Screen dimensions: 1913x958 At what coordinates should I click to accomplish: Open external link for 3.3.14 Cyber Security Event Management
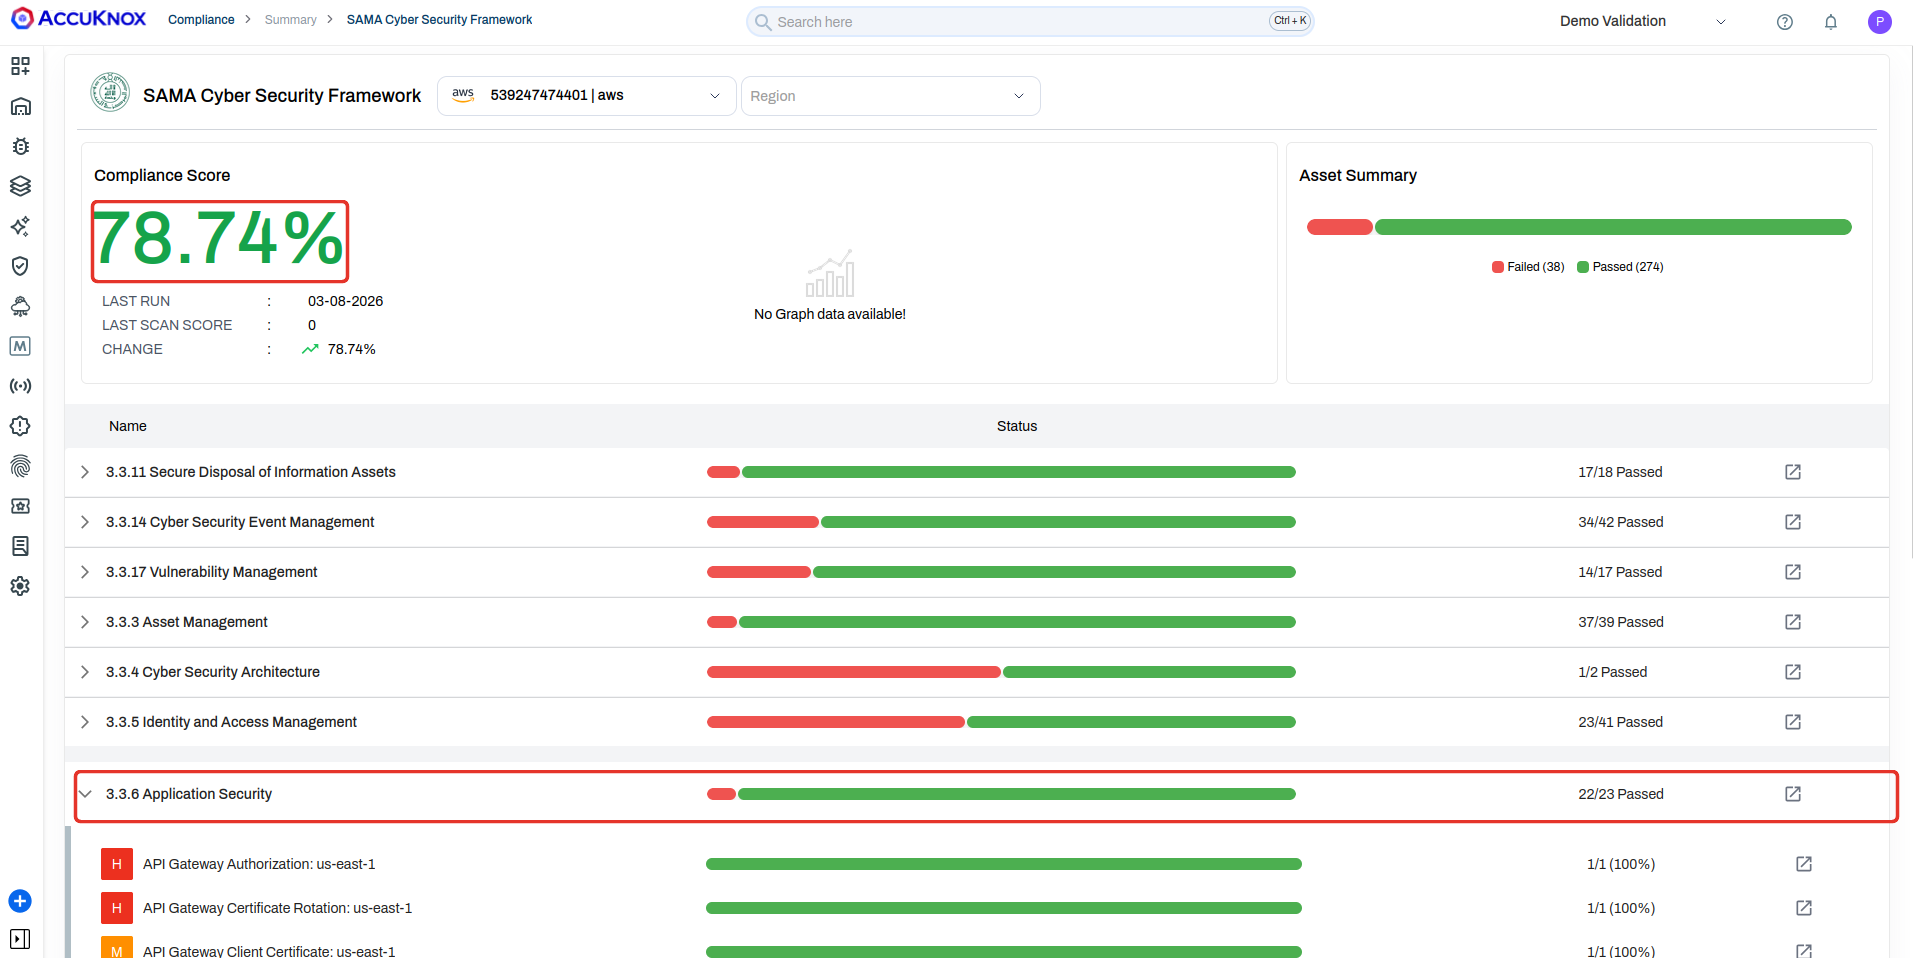[x=1793, y=522]
